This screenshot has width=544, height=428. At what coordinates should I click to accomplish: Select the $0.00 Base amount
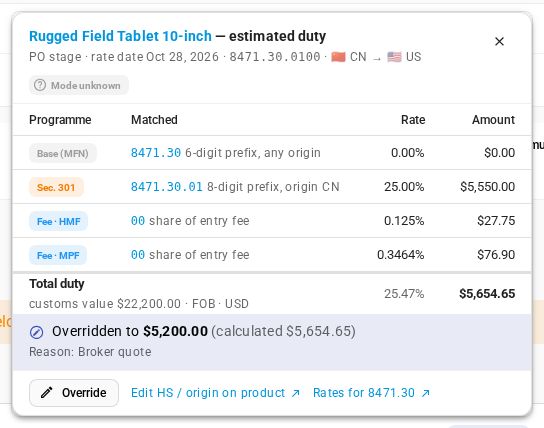click(x=500, y=153)
